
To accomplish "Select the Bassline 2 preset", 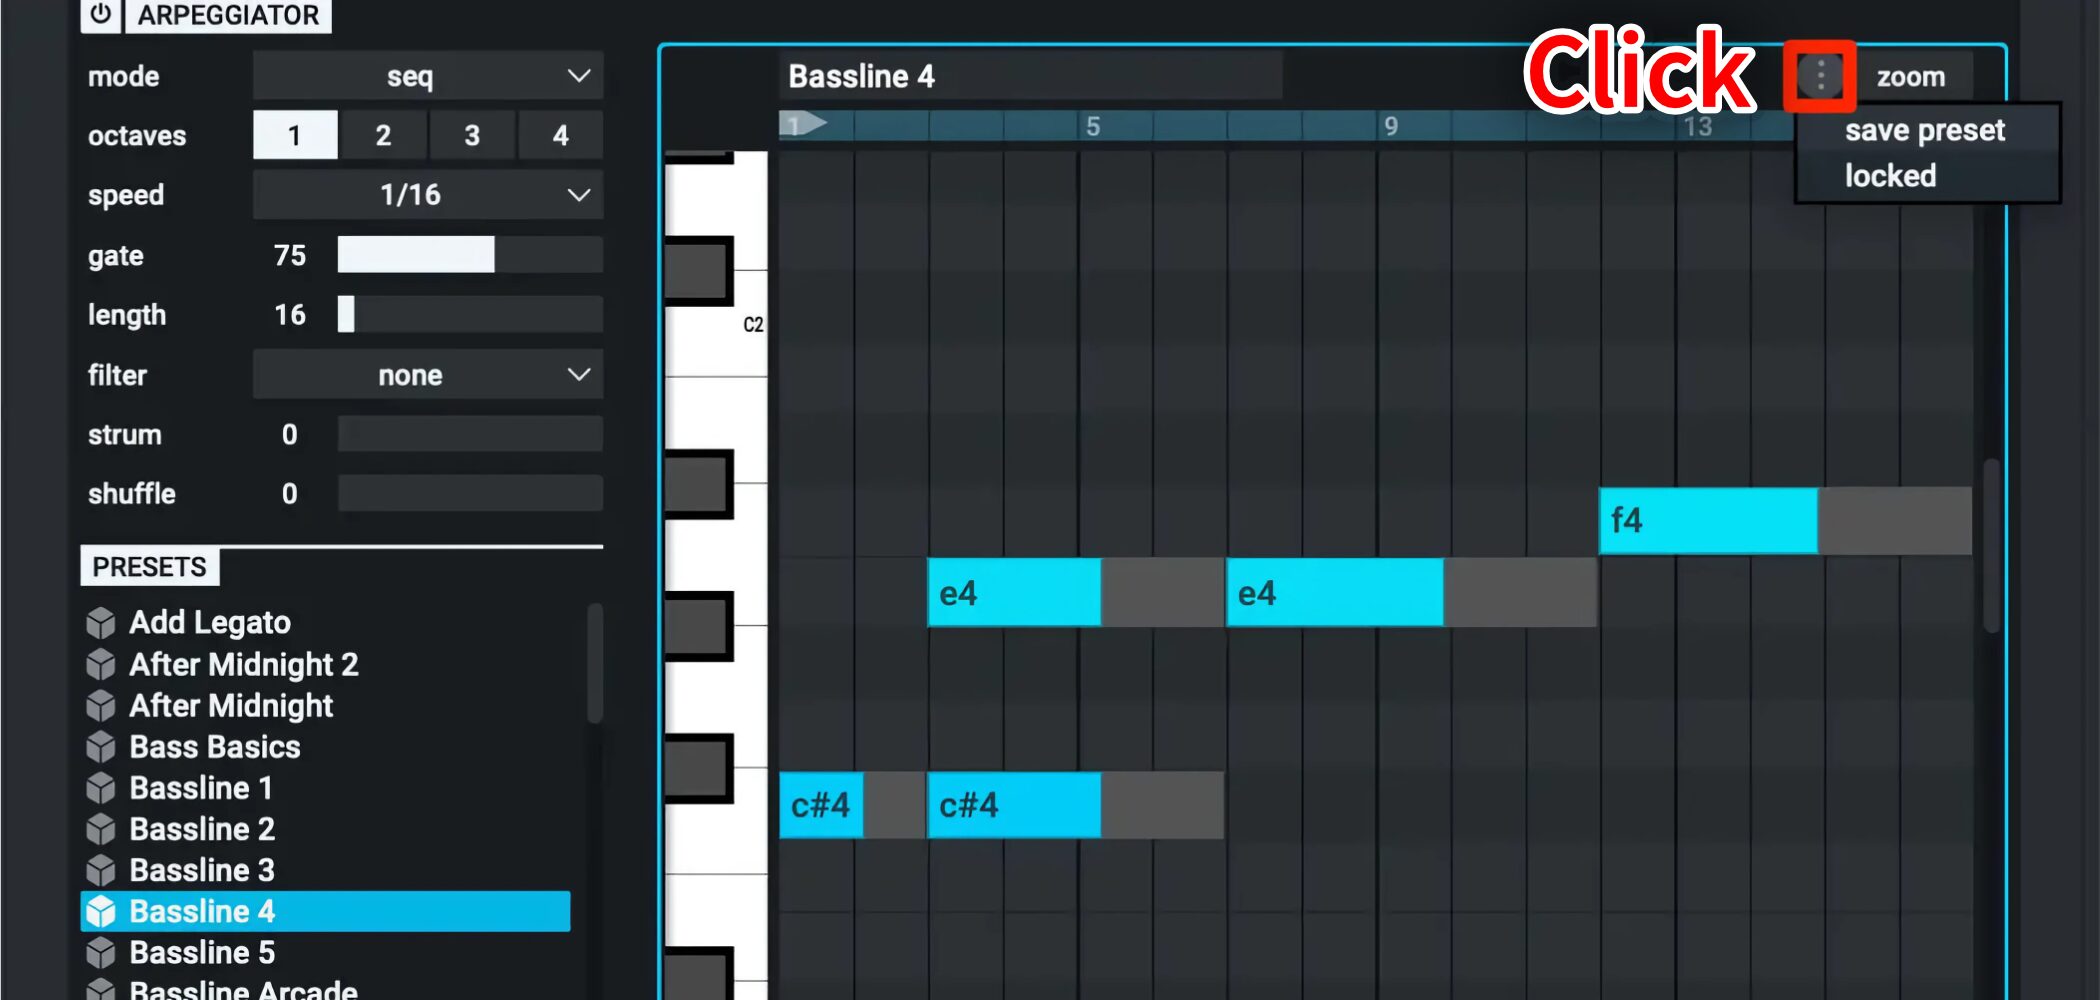I will pyautogui.click(x=326, y=829).
